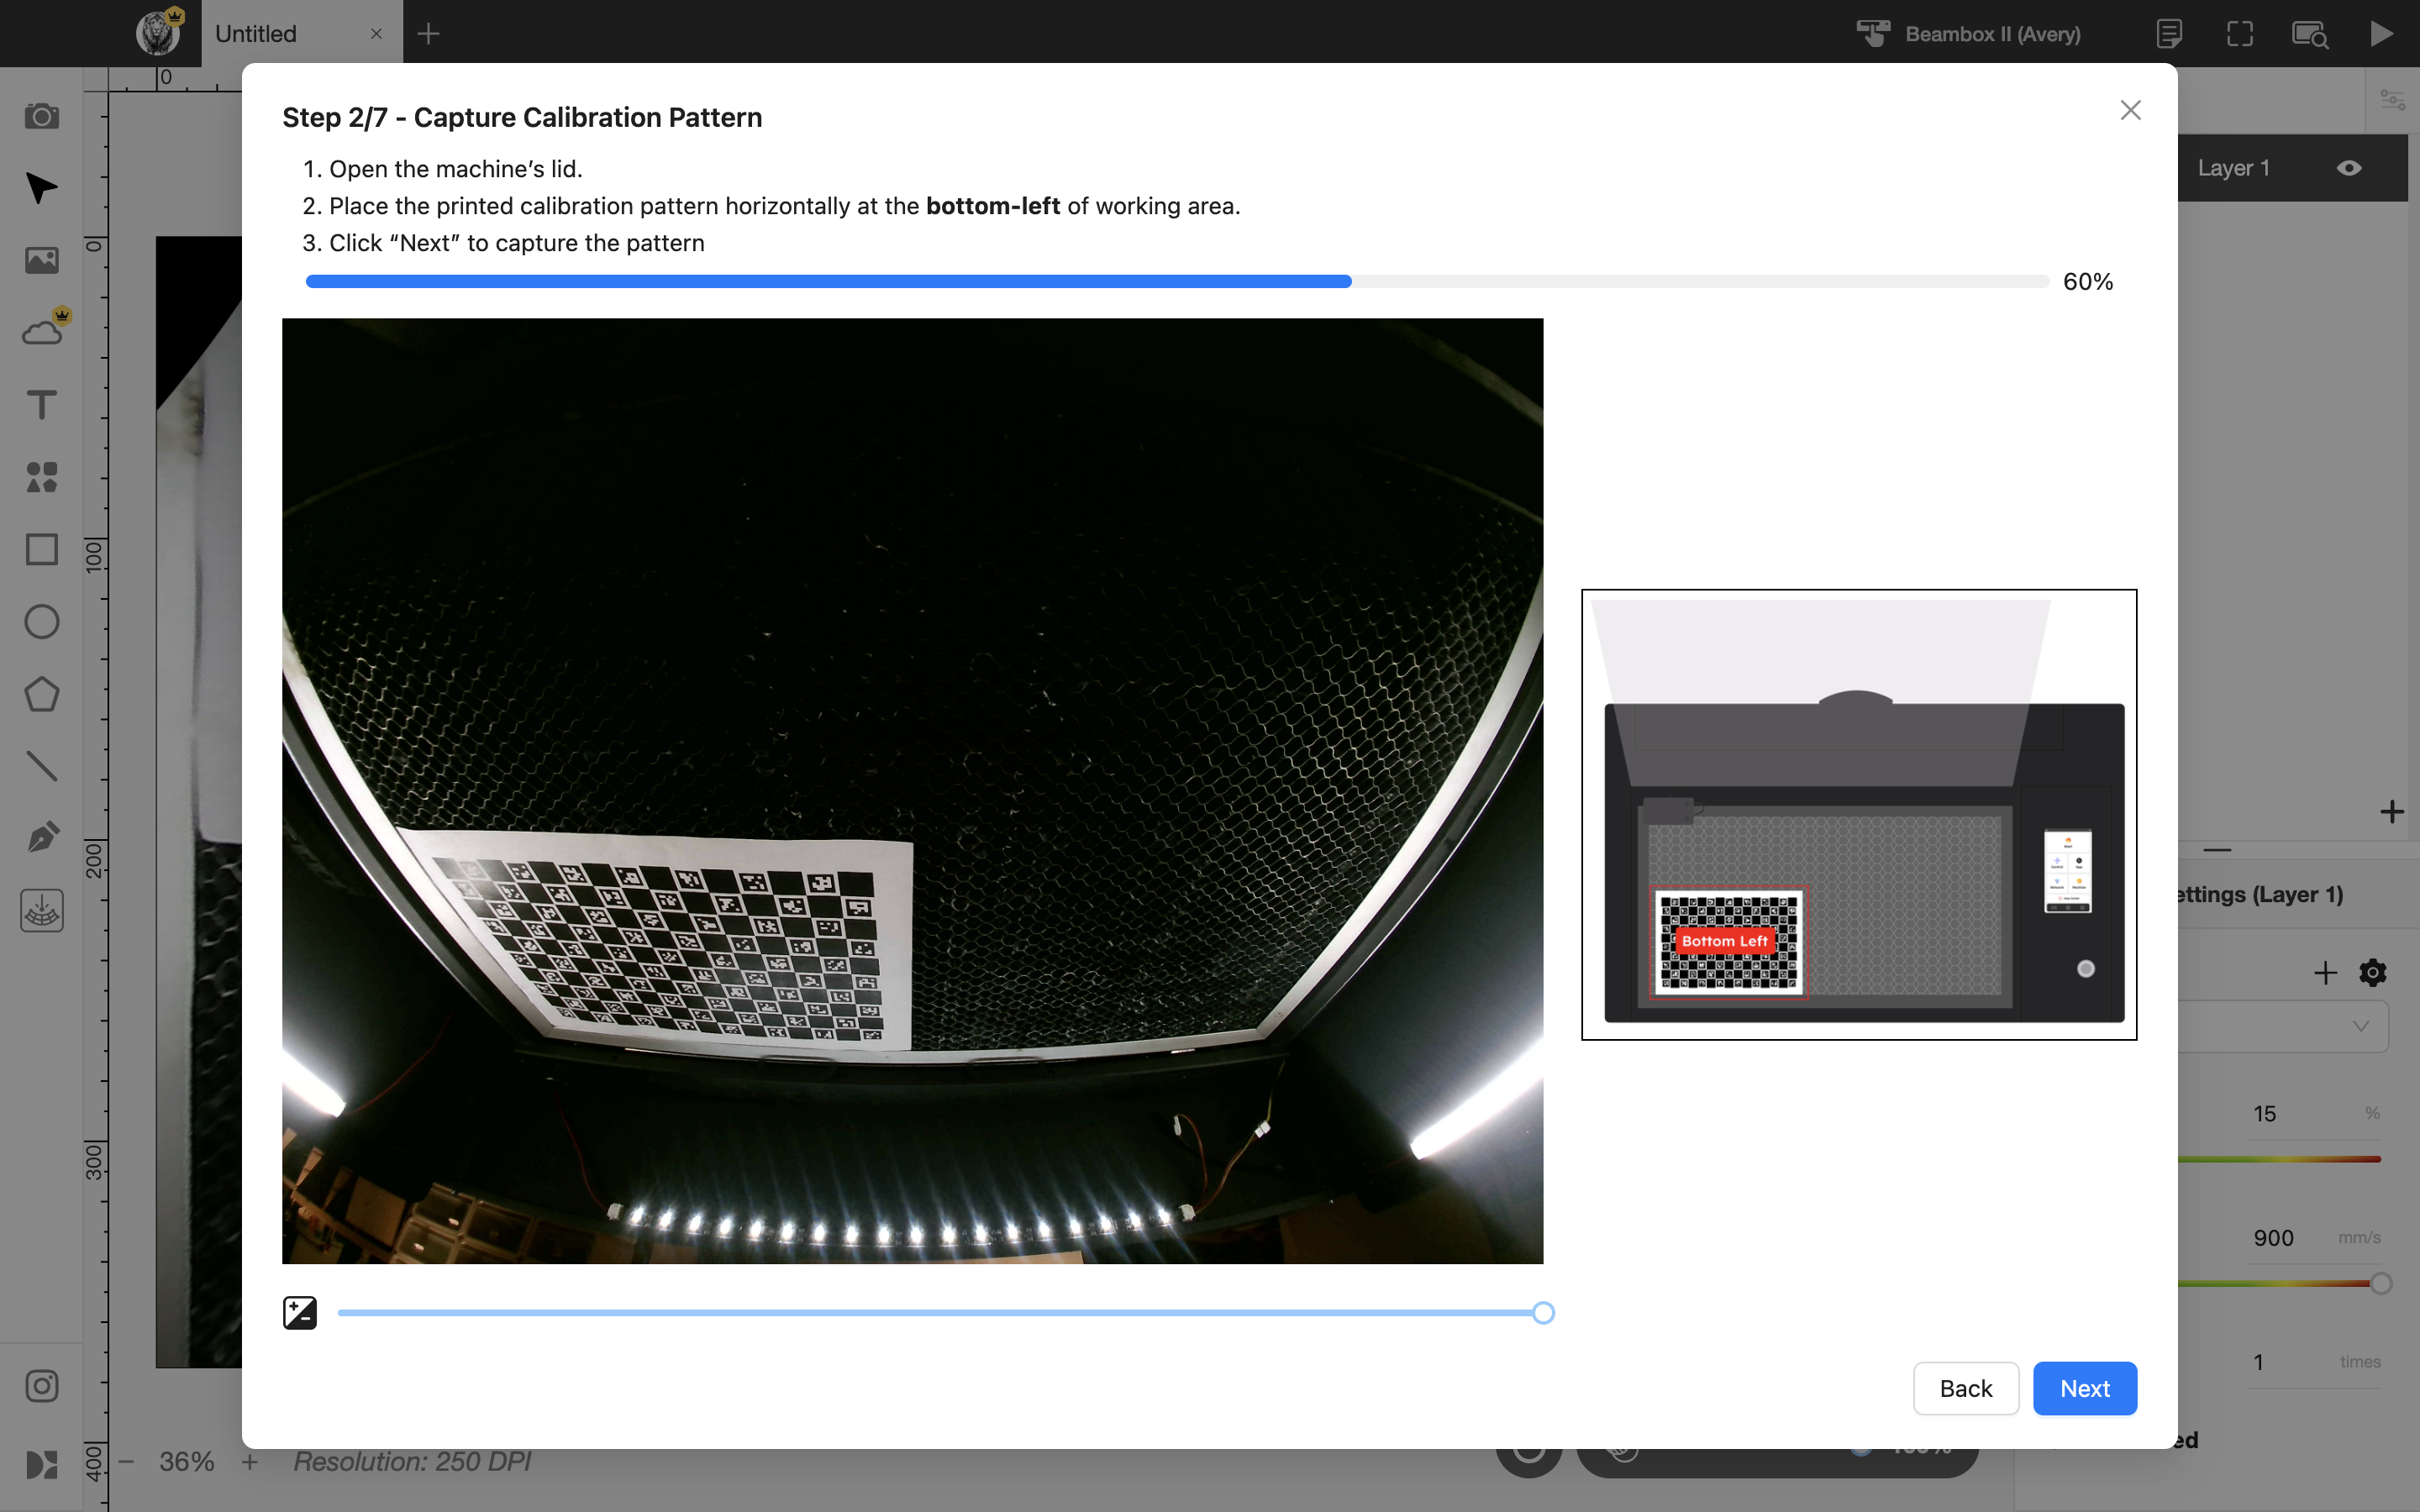
Task: Select the Pen tool
Action: pos(41,838)
